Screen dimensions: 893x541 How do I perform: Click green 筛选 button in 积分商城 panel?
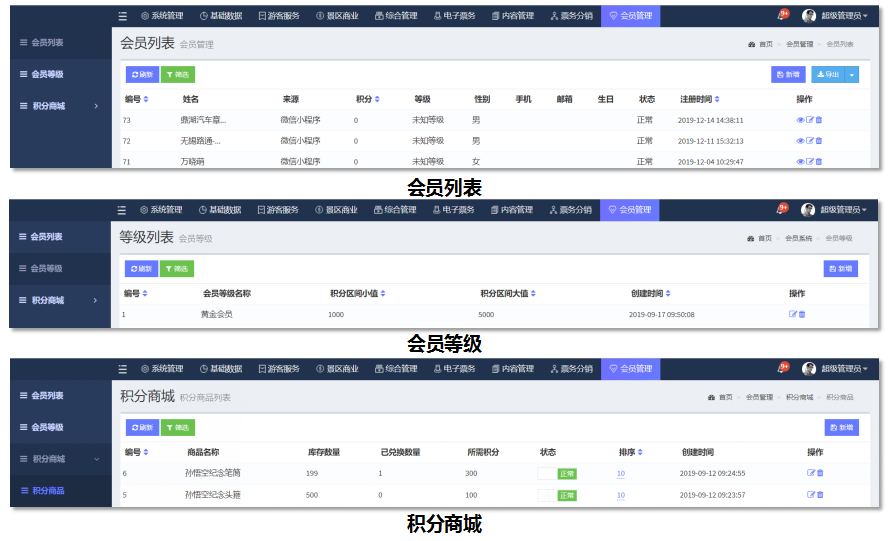177,428
